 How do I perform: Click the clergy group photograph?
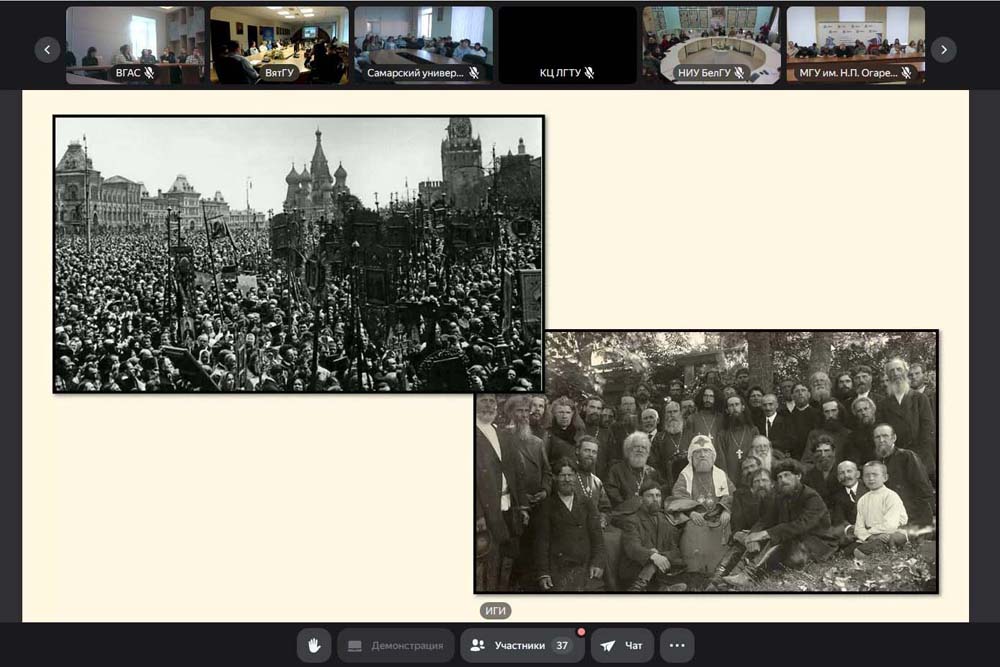(x=706, y=460)
